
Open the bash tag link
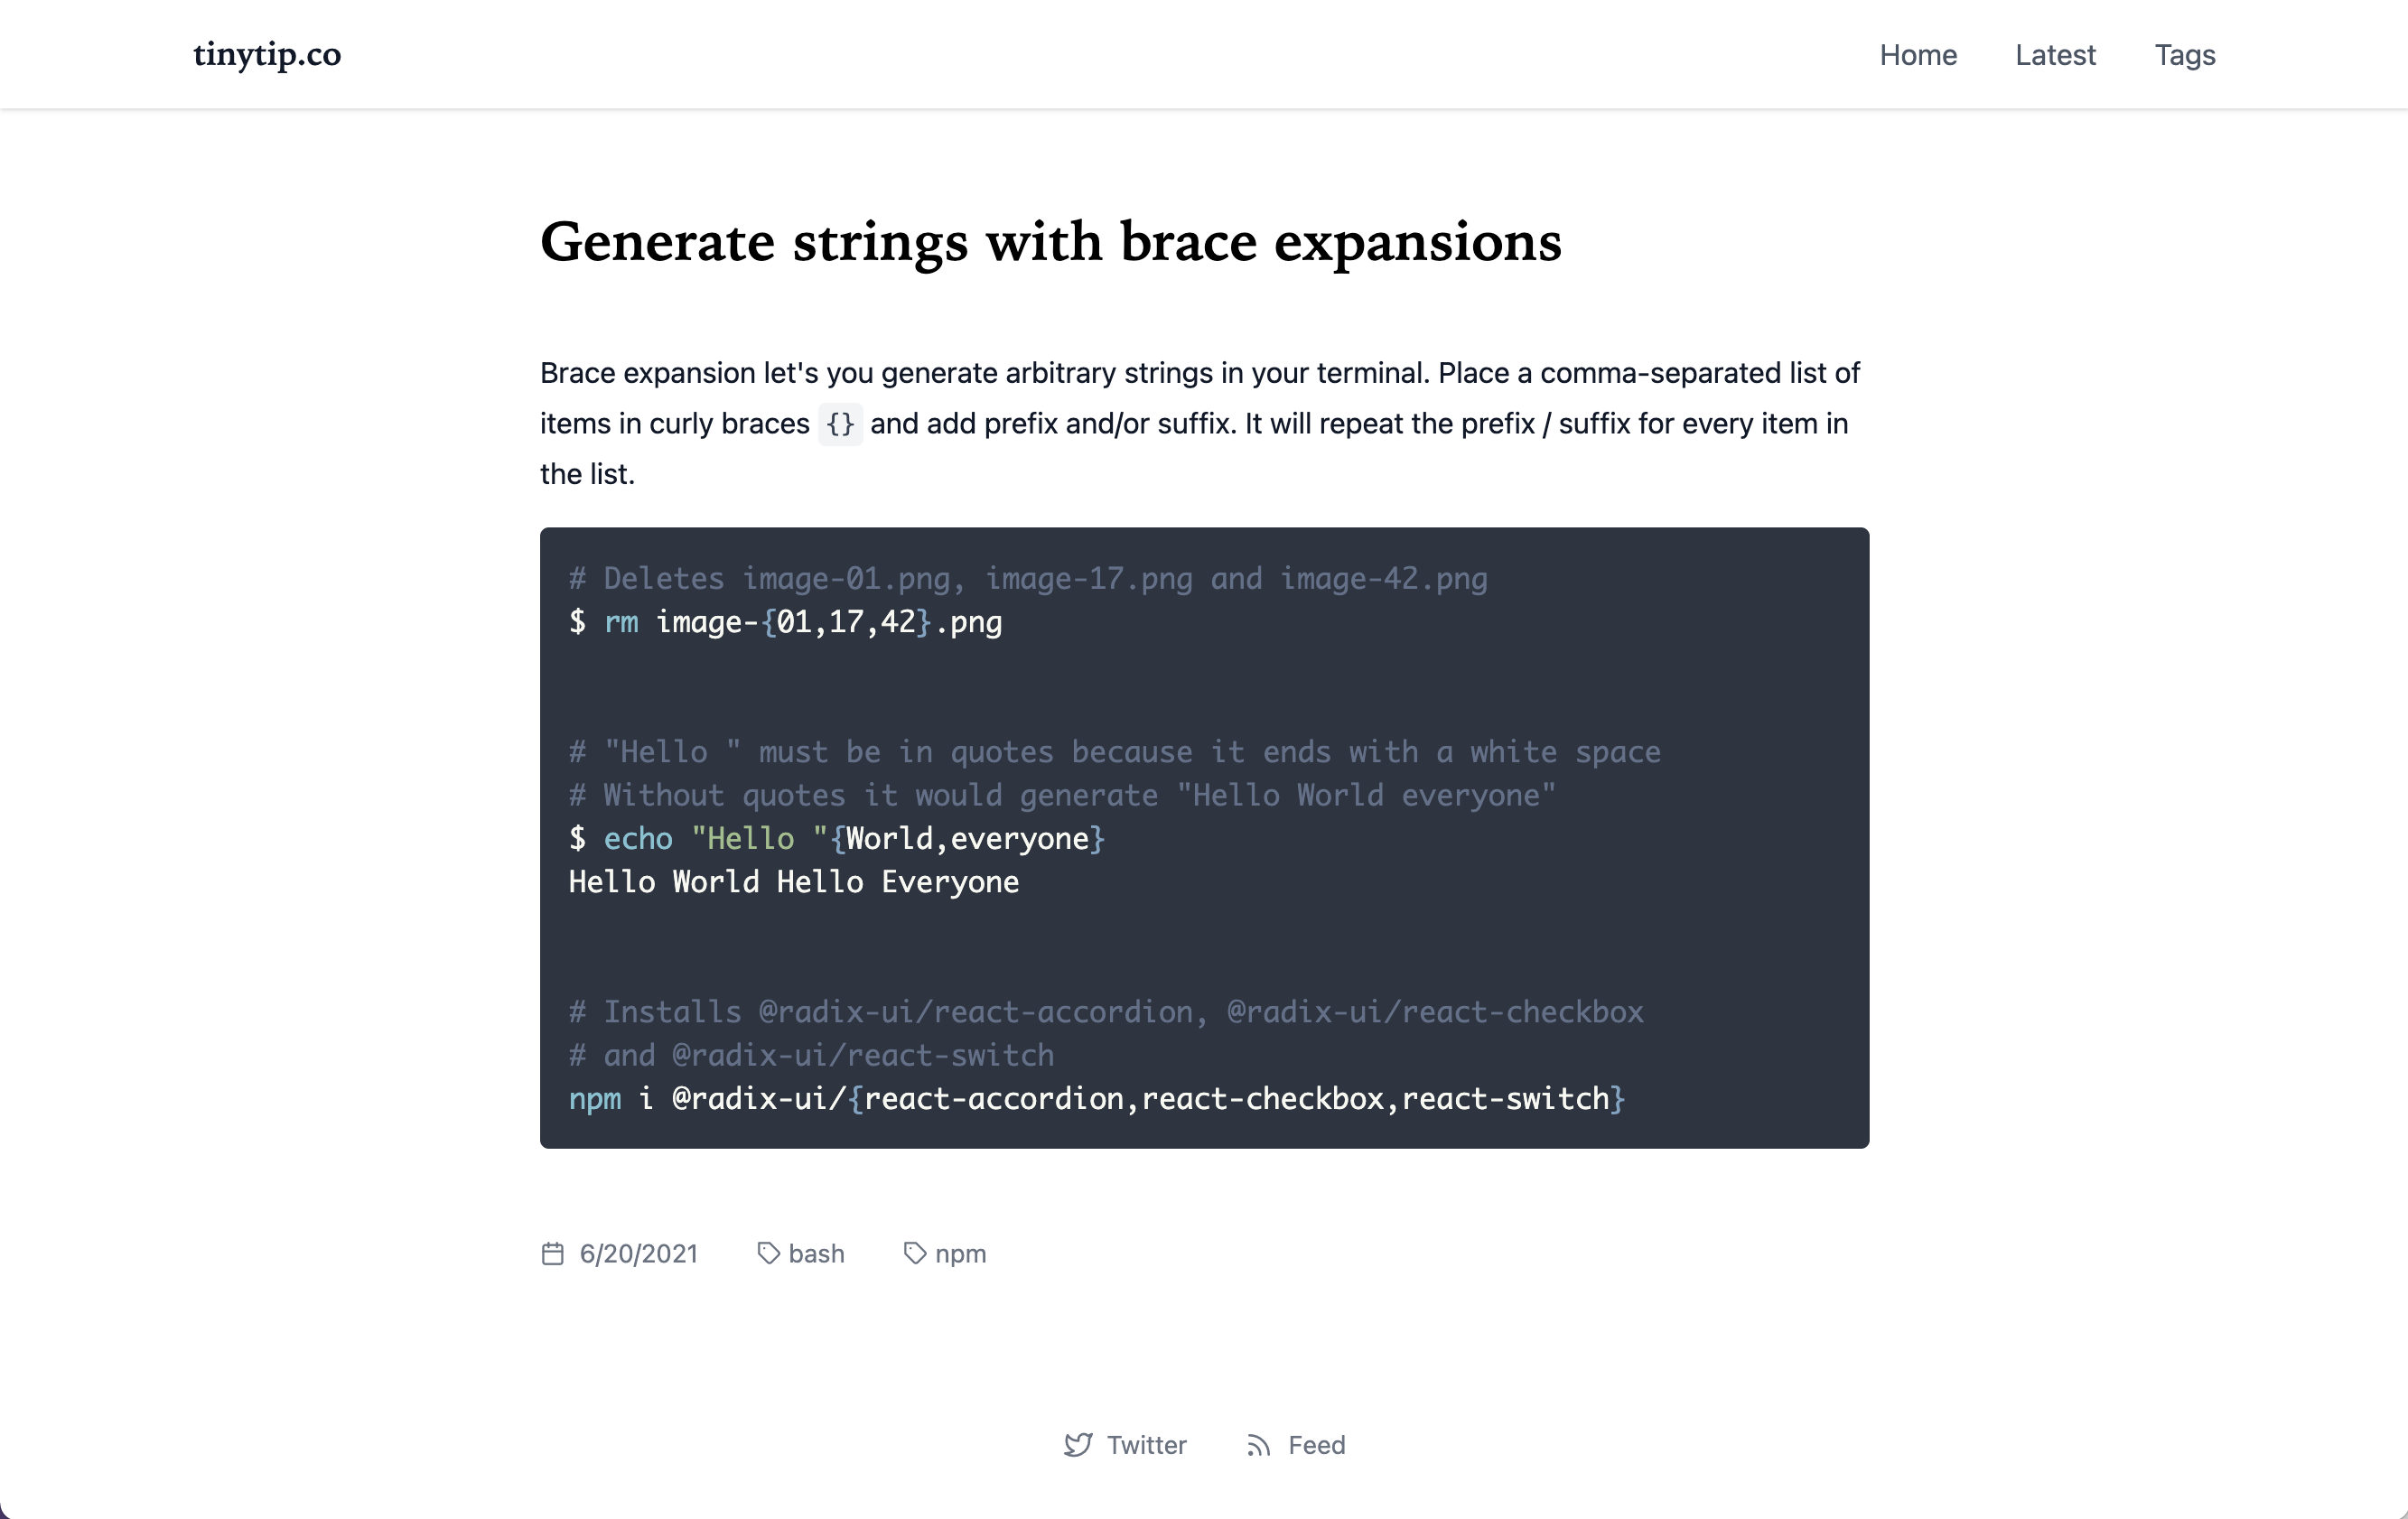click(x=816, y=1253)
